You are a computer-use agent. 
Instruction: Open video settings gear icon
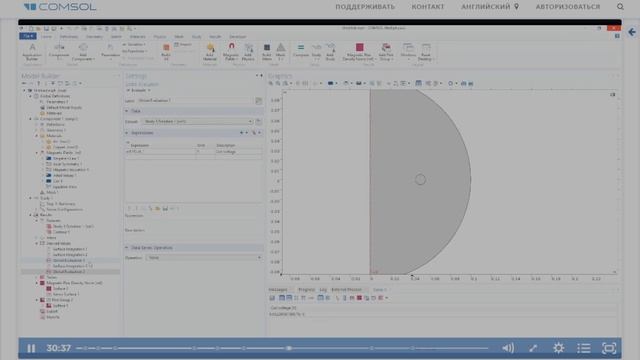[x=558, y=348]
